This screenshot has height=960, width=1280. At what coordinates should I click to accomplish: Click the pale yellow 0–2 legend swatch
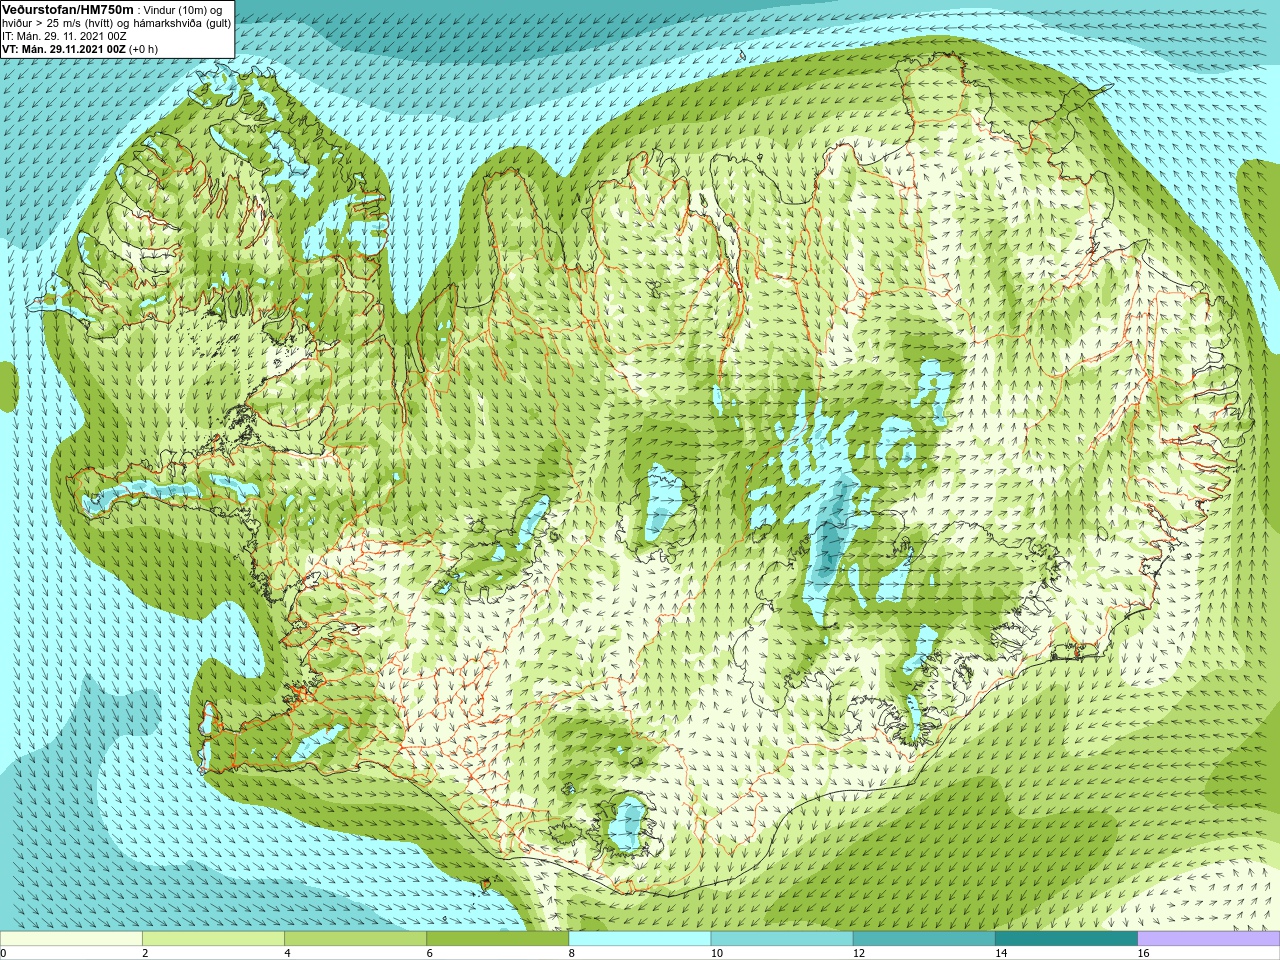point(71,939)
